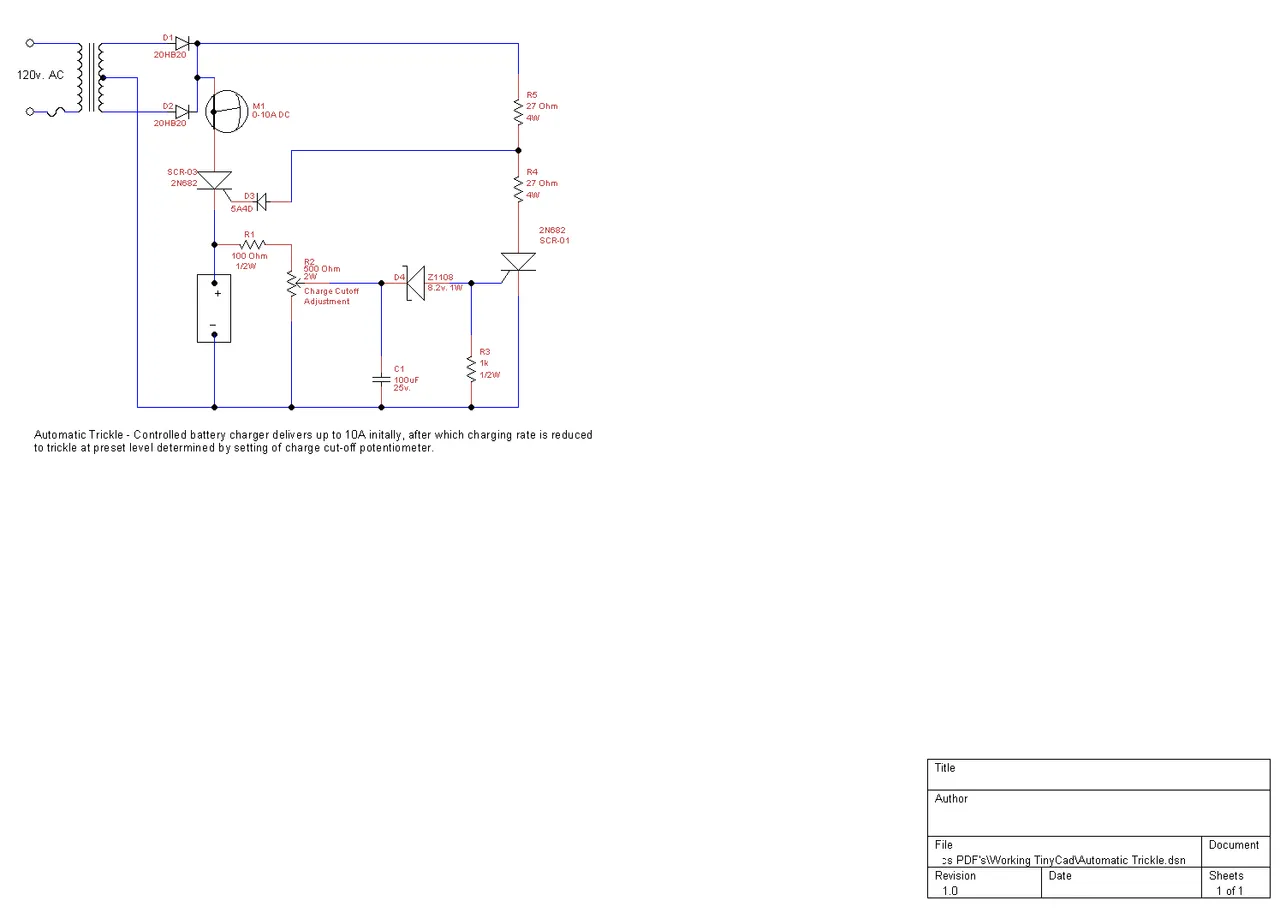The image size is (1280, 908).
Task: Click the D3 diode symbol
Action: pyautogui.click(x=262, y=202)
